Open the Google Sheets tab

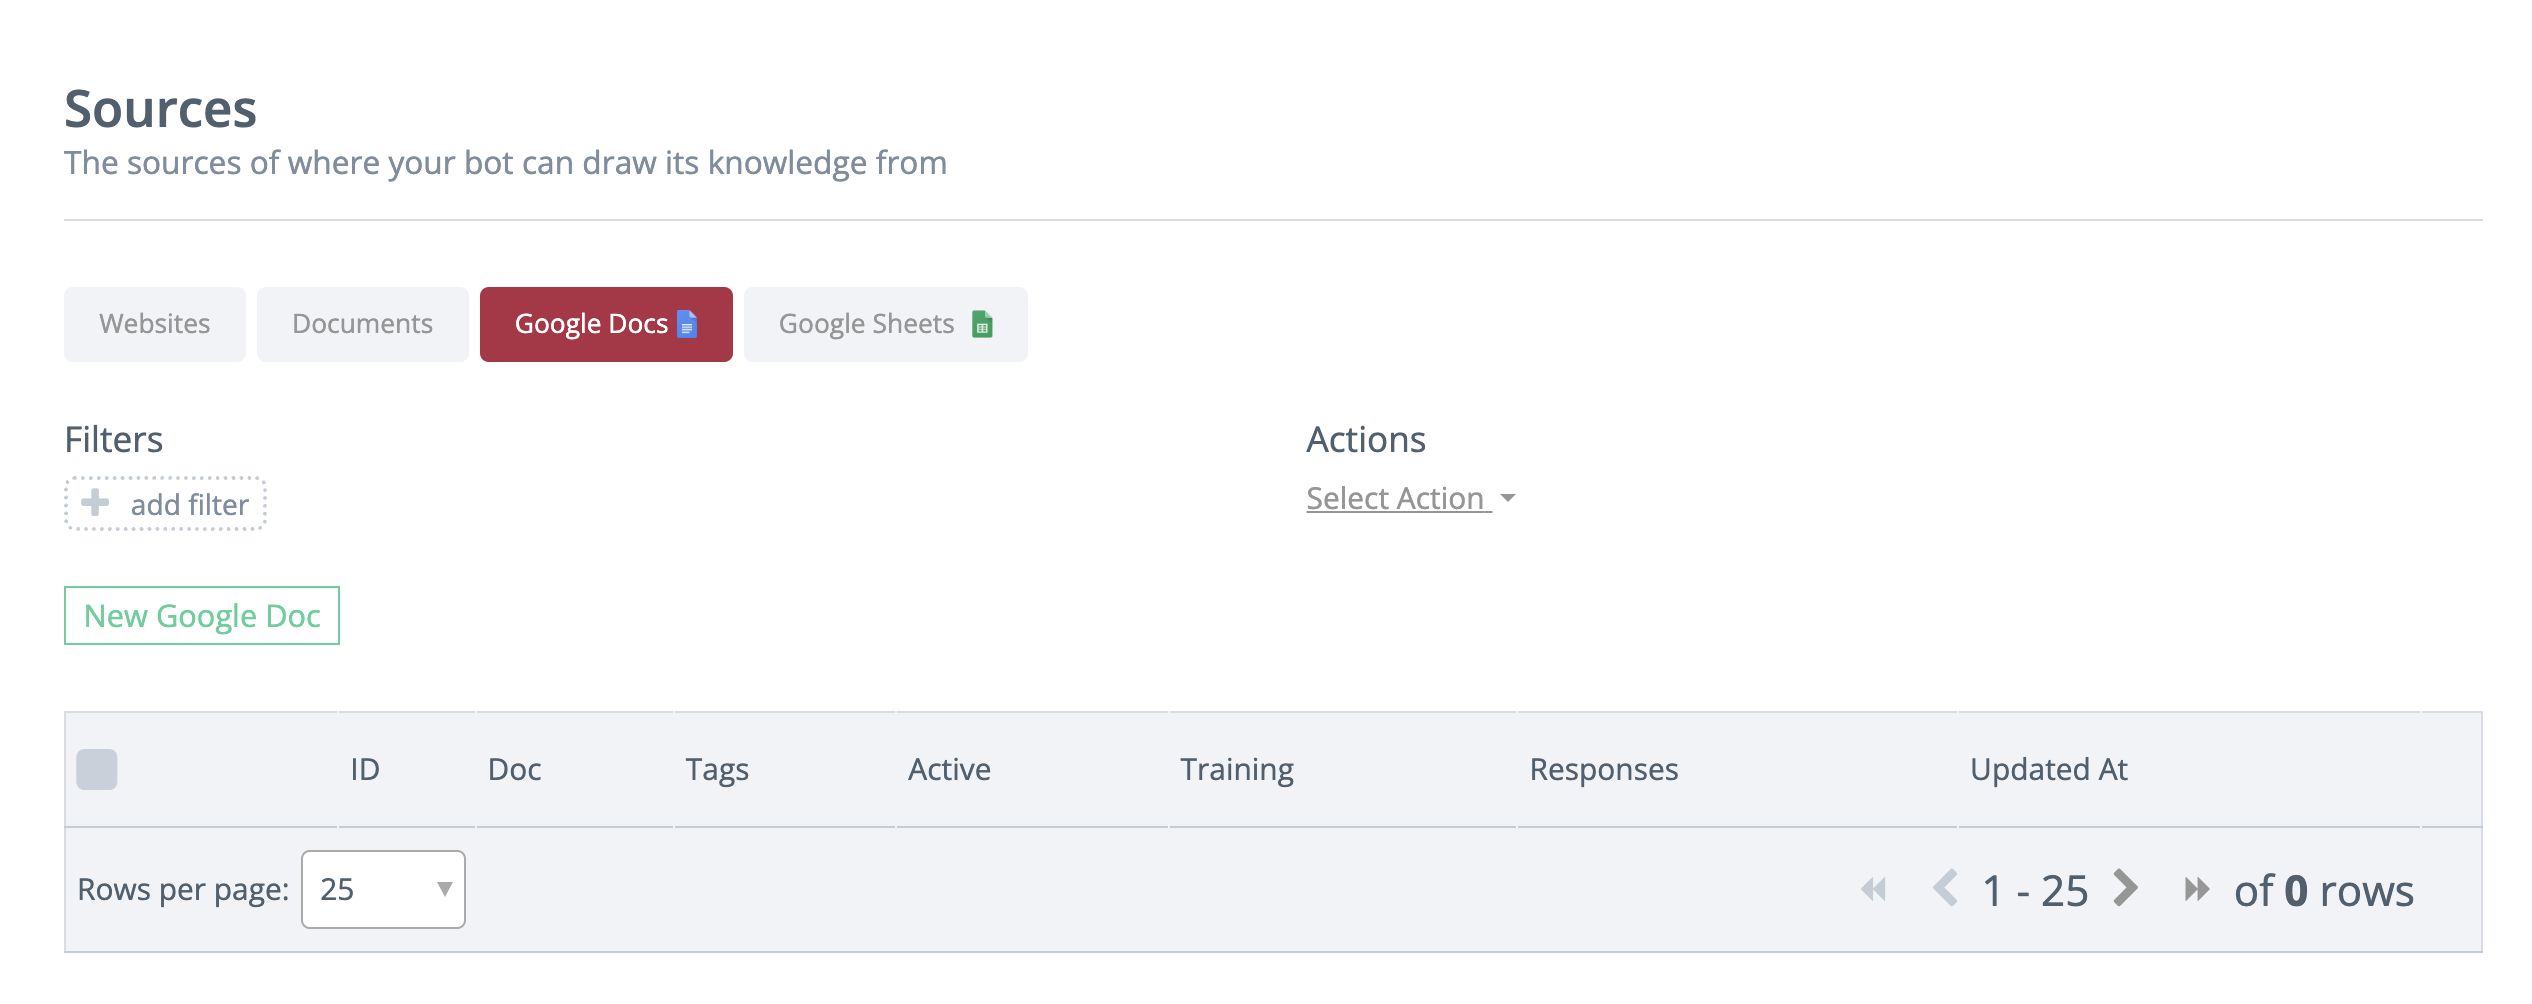885,324
